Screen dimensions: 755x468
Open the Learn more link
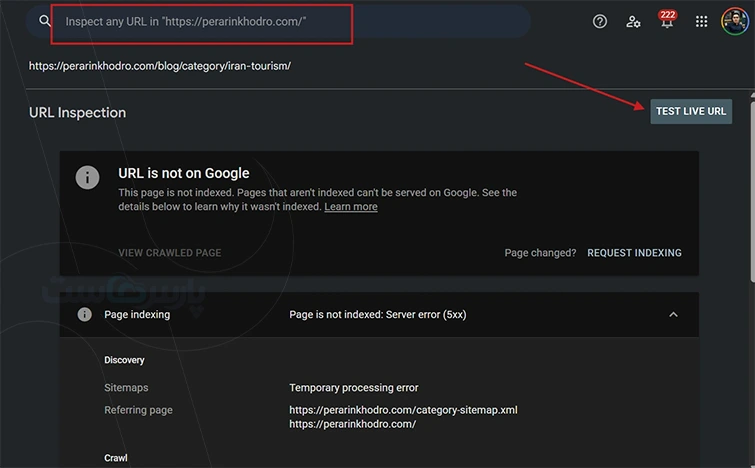click(351, 207)
